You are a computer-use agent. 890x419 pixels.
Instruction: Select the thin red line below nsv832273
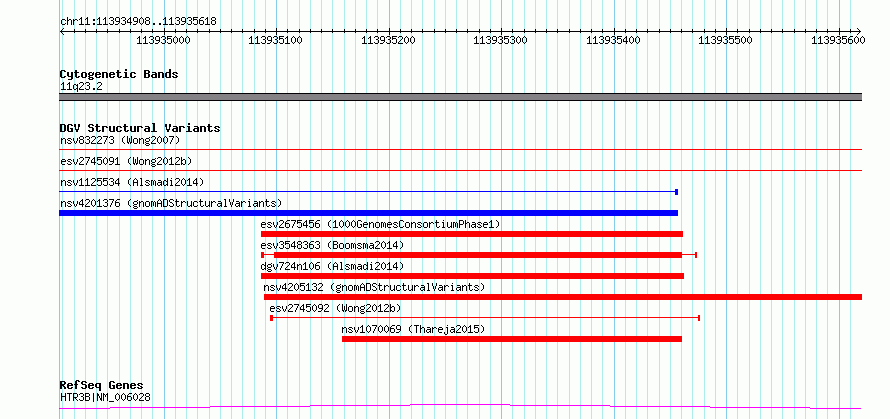[460, 150]
